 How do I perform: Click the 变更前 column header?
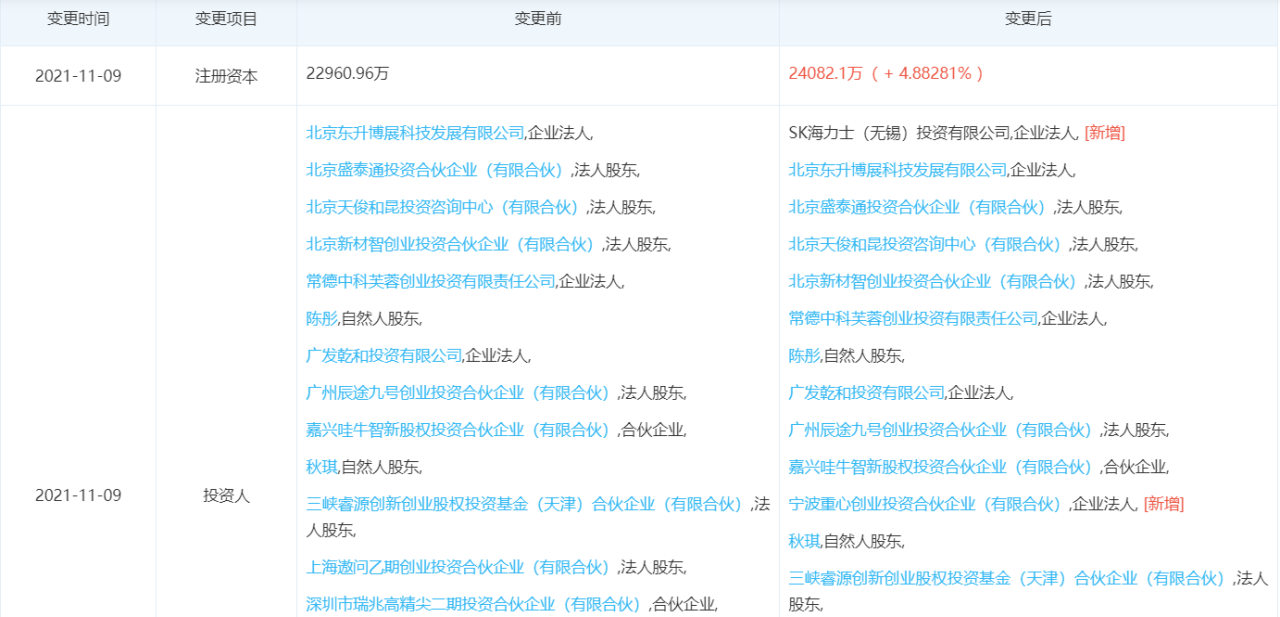(x=538, y=20)
